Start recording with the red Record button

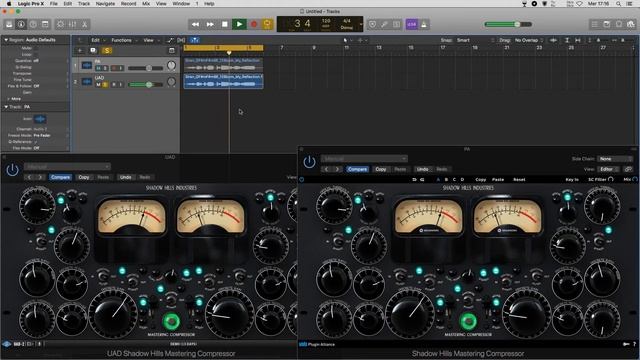click(x=254, y=24)
